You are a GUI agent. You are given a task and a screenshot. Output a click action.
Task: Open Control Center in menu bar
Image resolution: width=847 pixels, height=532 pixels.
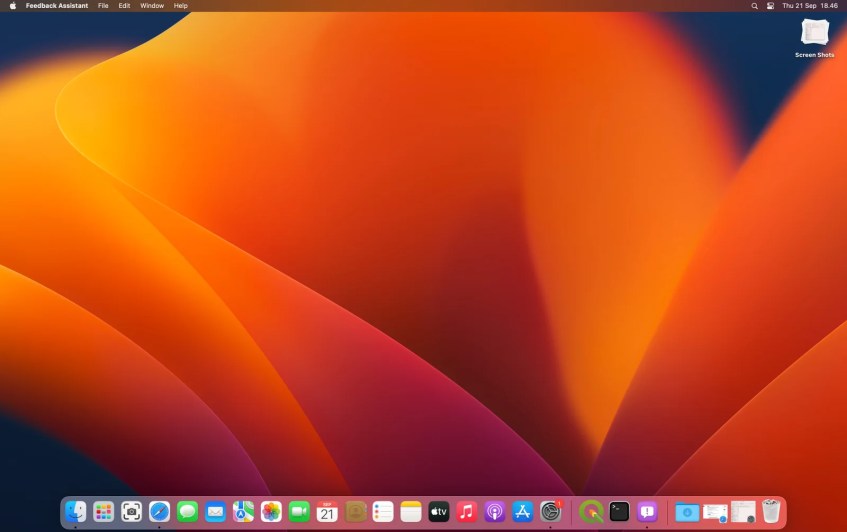point(770,5)
